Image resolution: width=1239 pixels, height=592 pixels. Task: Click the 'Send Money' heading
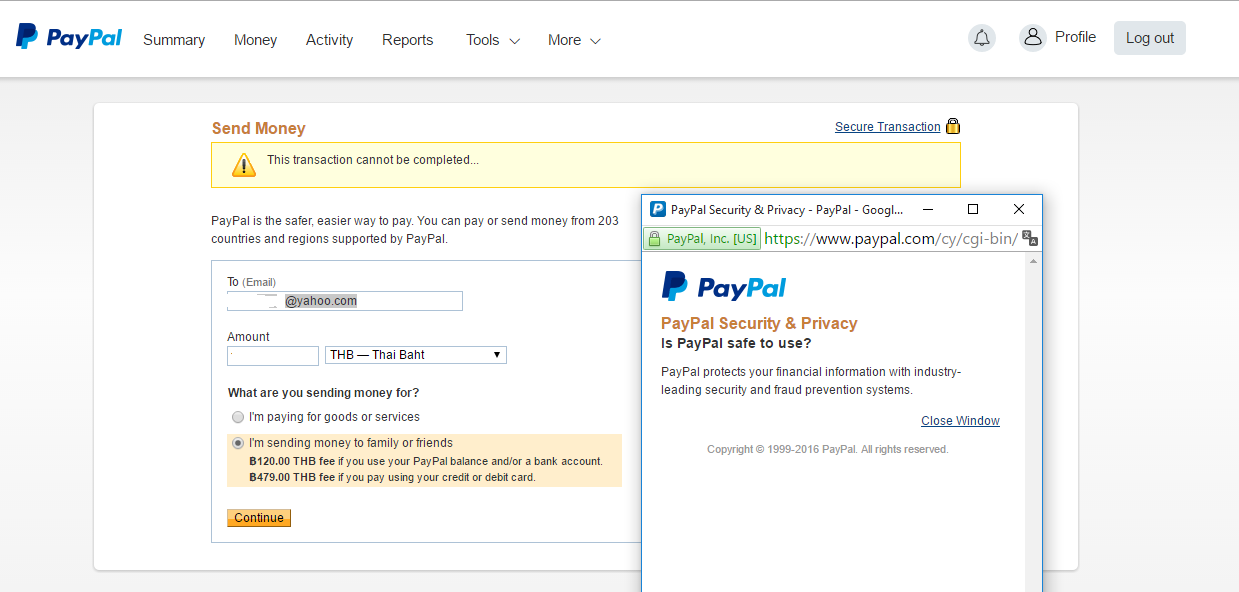point(259,128)
